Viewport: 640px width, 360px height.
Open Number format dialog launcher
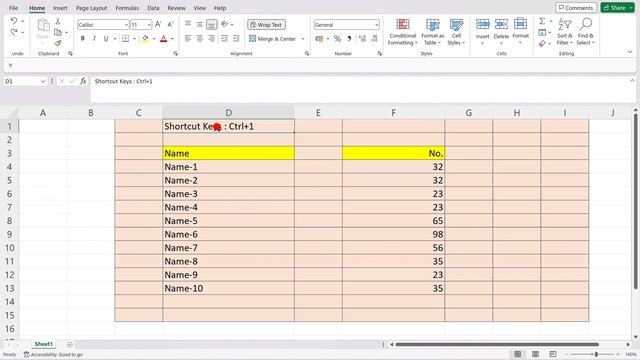tap(380, 53)
